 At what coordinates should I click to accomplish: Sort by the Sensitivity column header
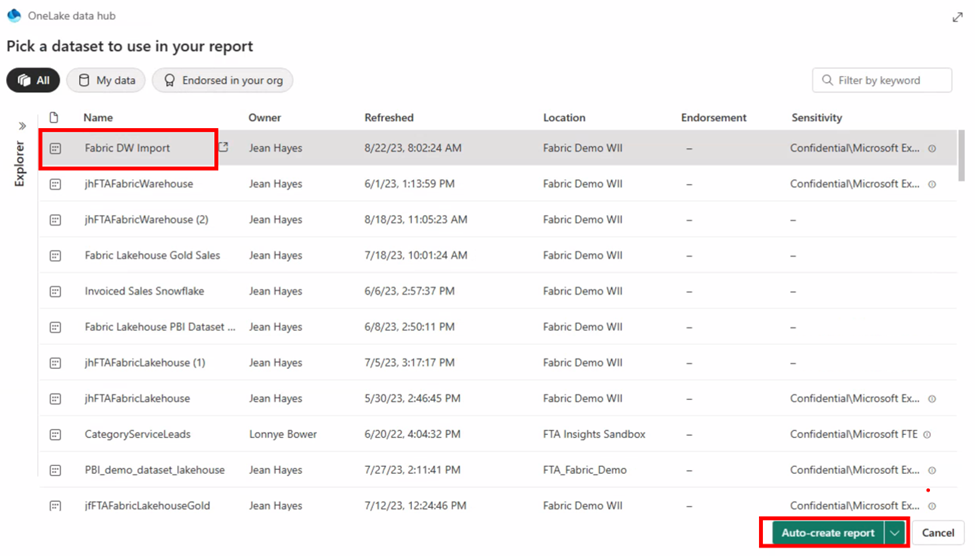tap(816, 118)
